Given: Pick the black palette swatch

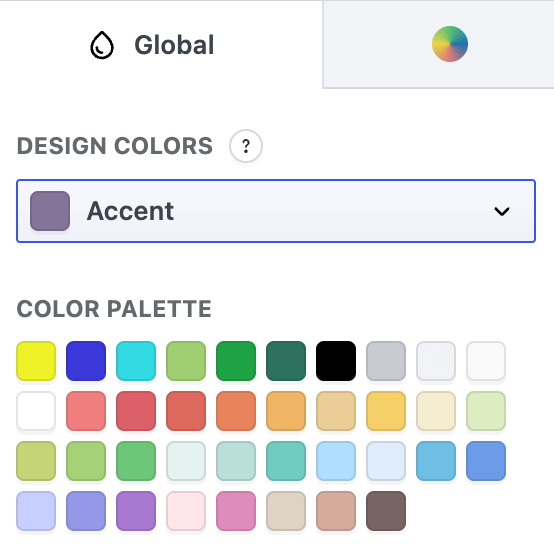Looking at the screenshot, I should click(336, 361).
